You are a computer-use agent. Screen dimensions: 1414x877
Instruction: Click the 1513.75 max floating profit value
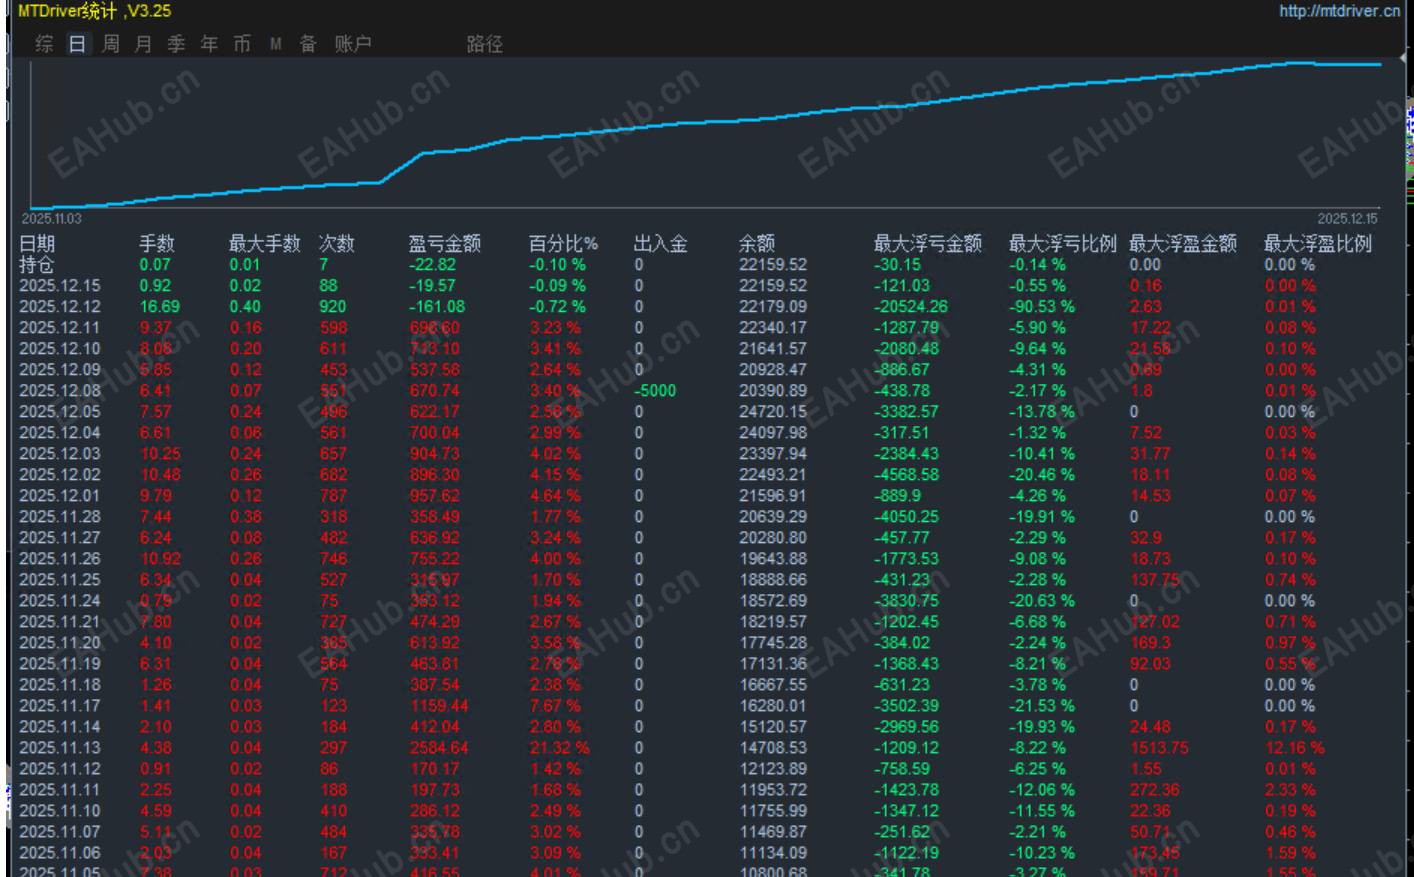[1159, 748]
